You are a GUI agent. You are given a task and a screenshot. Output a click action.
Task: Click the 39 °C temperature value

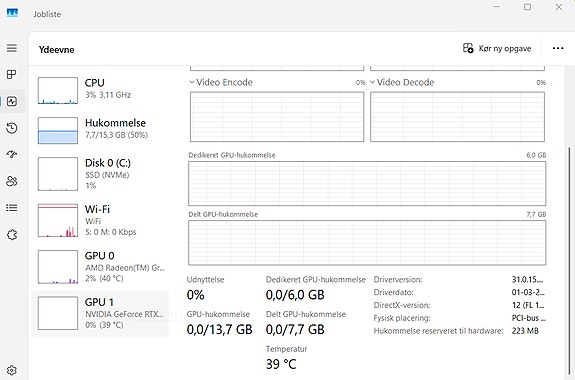(x=281, y=364)
